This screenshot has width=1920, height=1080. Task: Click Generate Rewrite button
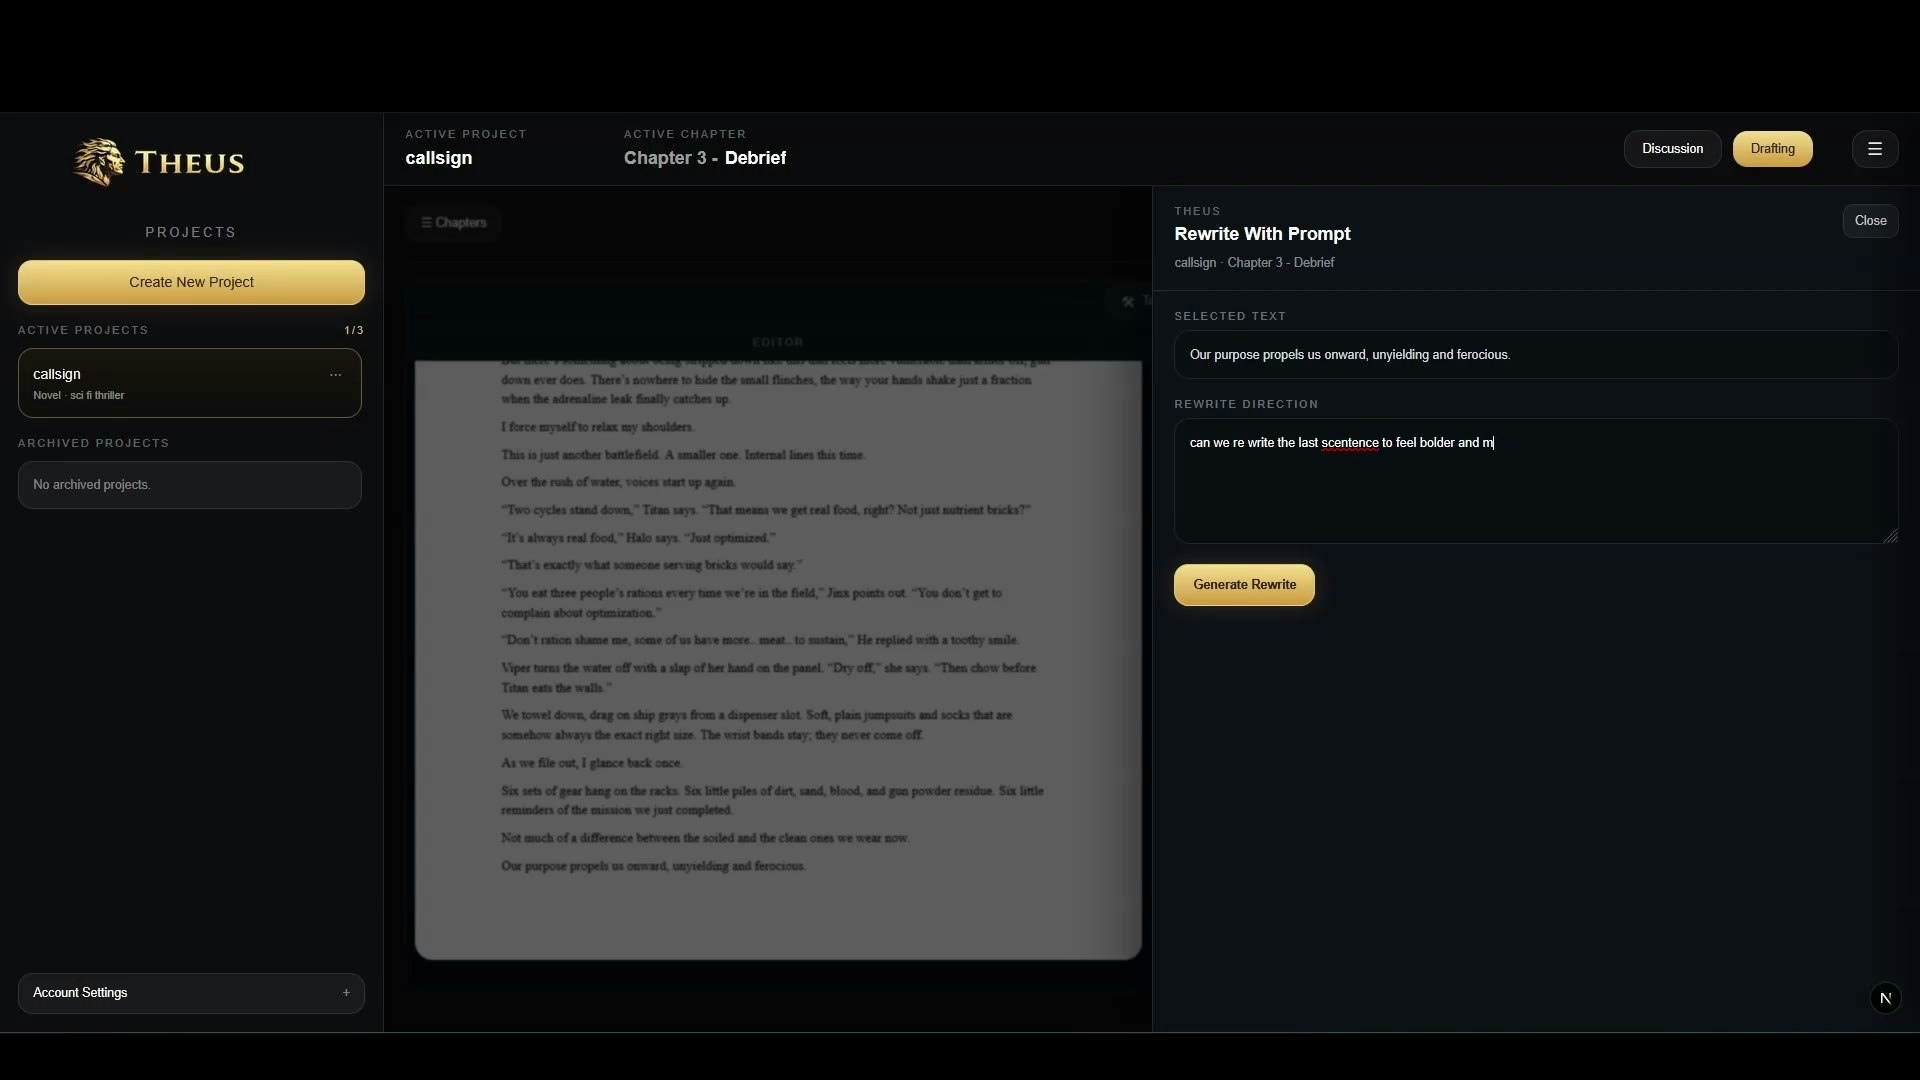coord(1243,585)
